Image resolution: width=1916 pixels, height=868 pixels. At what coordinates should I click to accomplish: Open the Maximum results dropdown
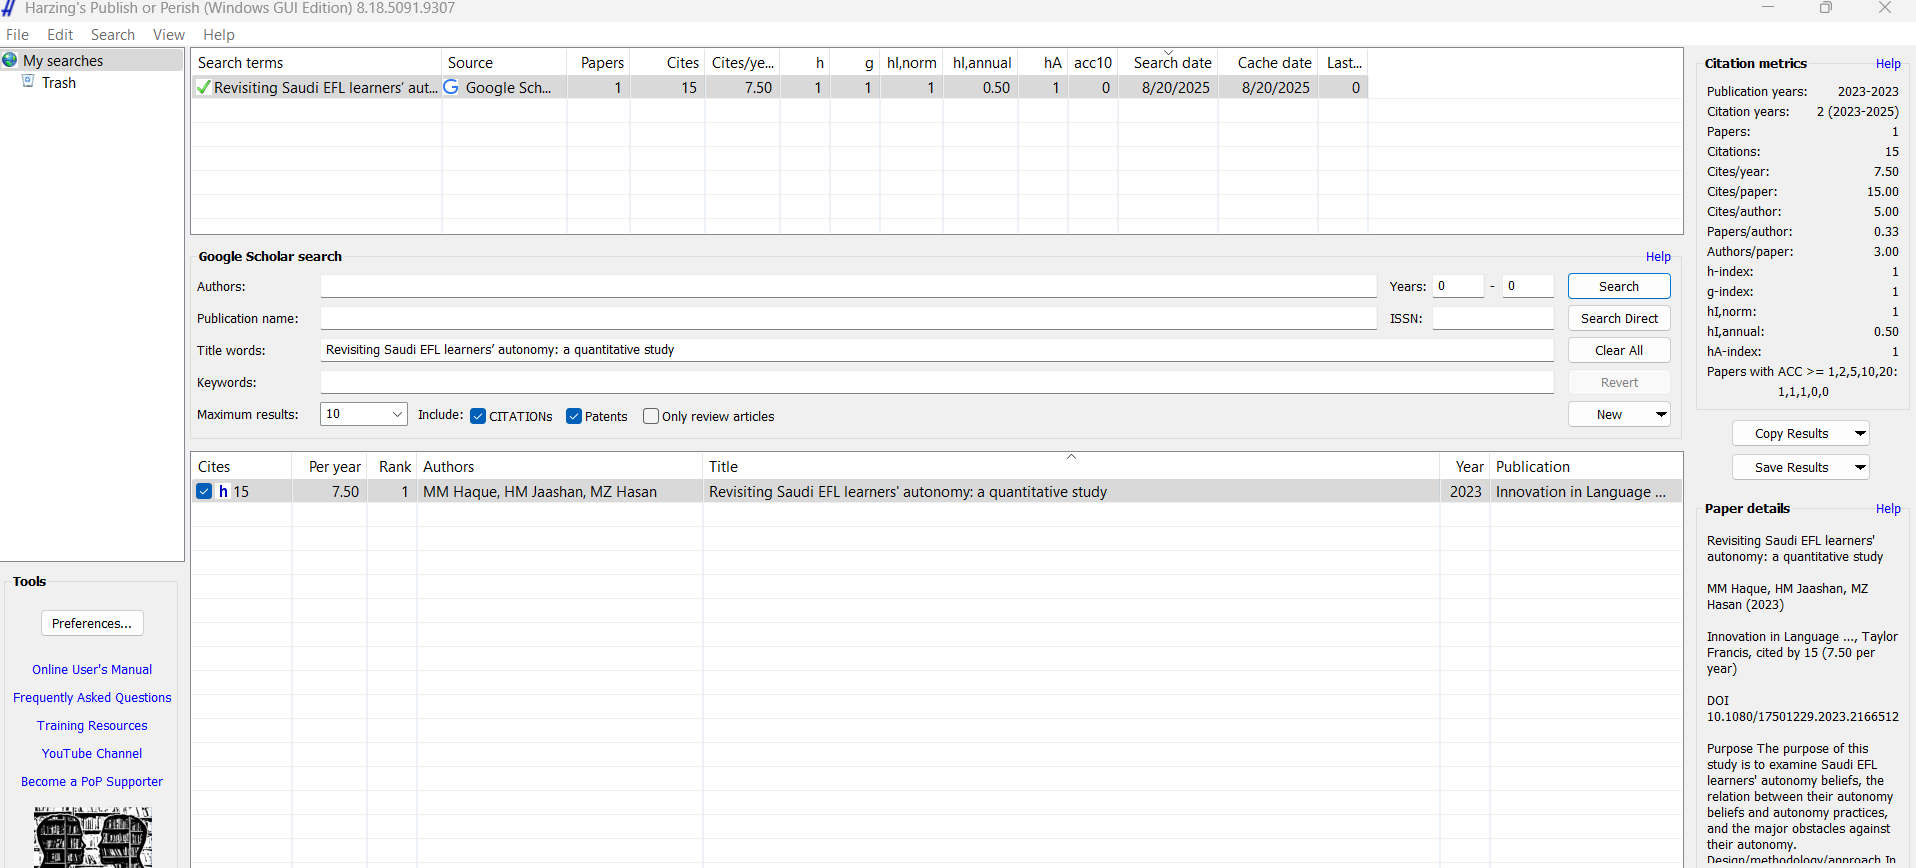point(396,414)
